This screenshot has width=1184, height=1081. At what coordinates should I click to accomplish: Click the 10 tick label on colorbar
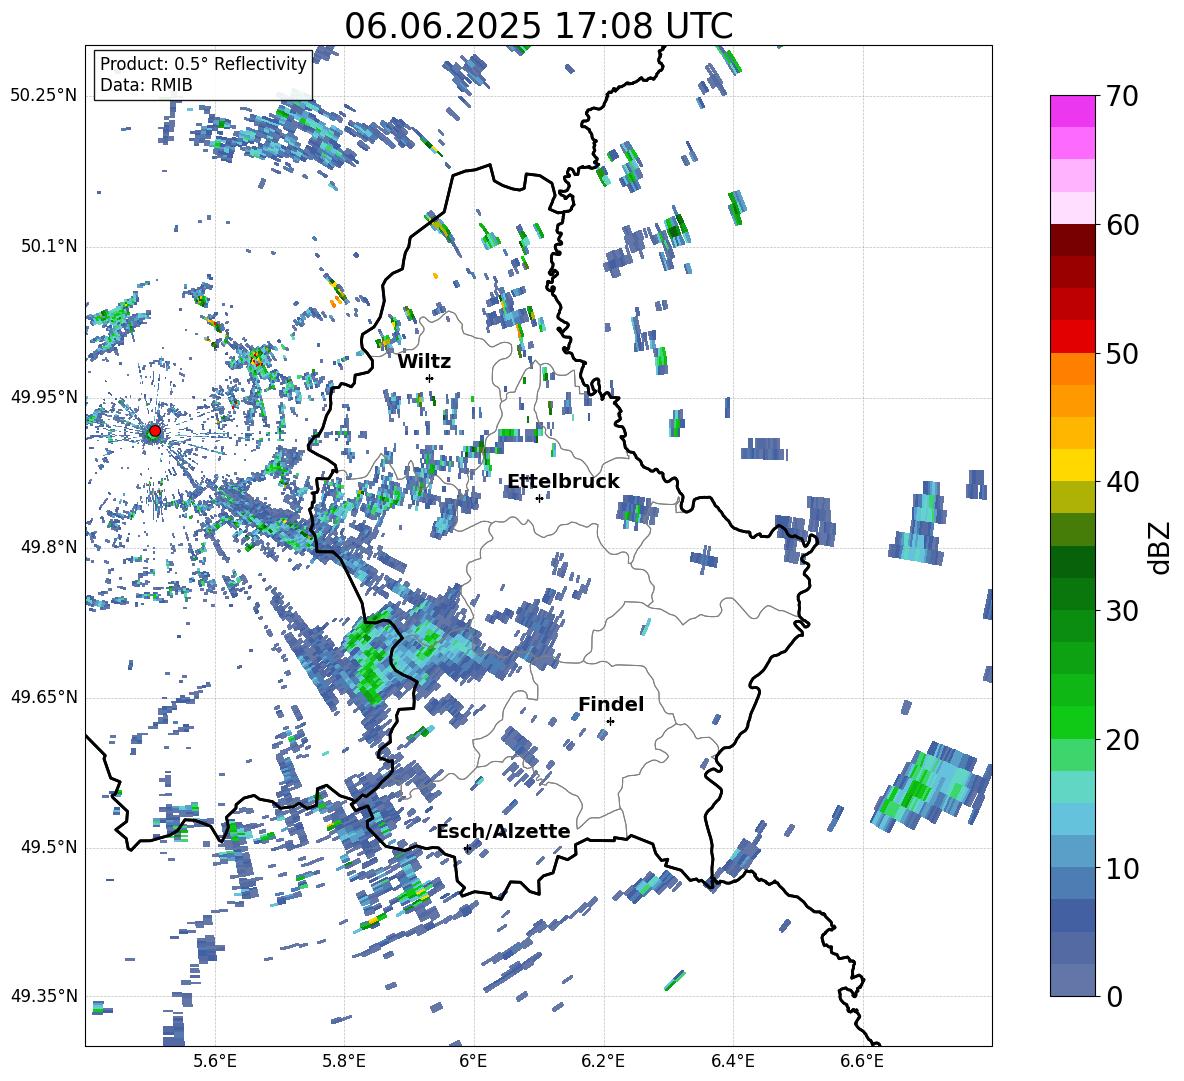pyautogui.click(x=1122, y=868)
